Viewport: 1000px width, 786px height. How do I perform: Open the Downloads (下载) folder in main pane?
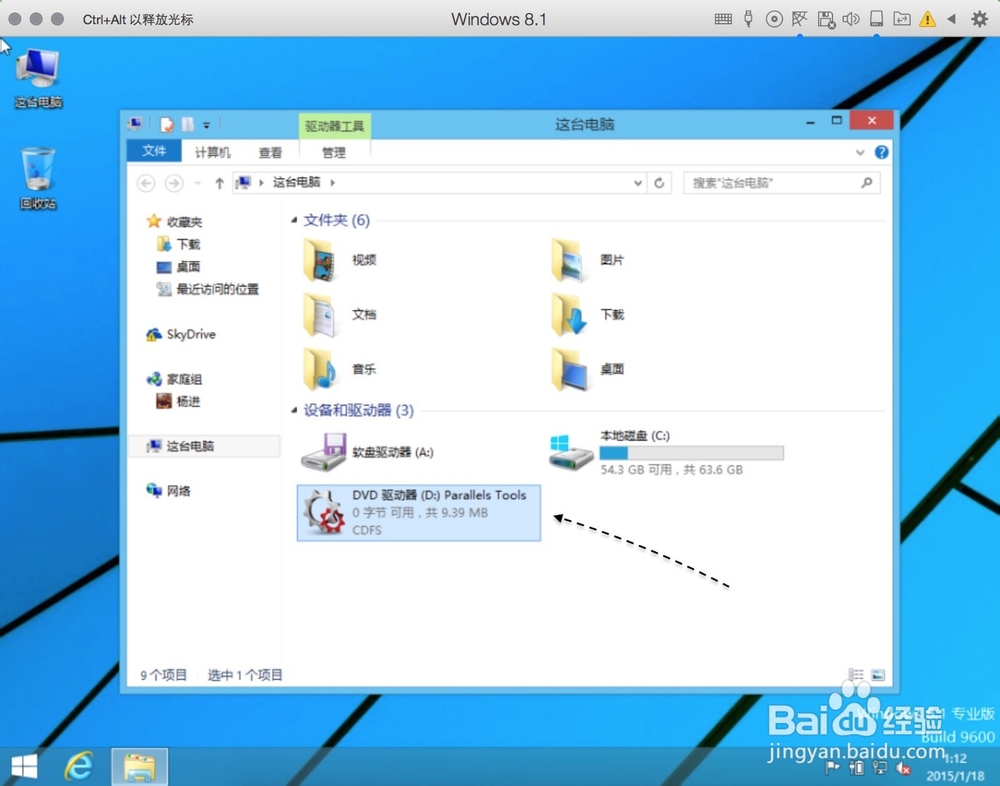(588, 315)
